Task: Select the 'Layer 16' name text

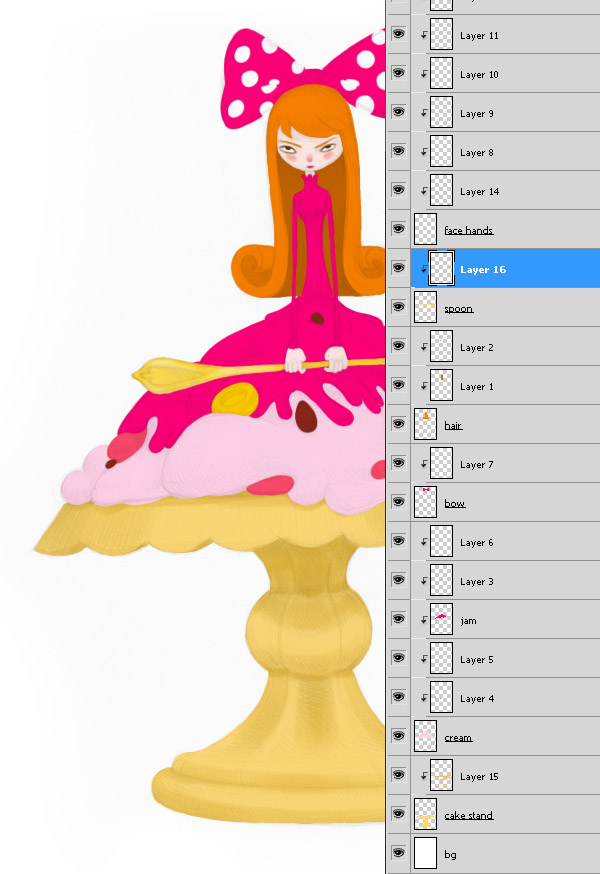Action: tap(483, 270)
